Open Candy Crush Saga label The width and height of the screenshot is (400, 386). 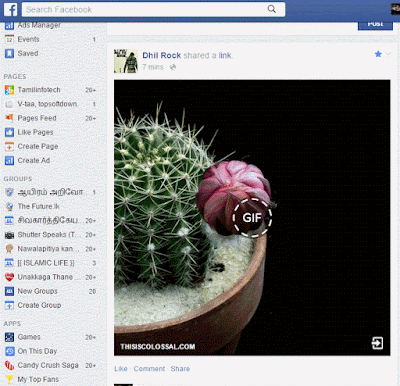48,365
